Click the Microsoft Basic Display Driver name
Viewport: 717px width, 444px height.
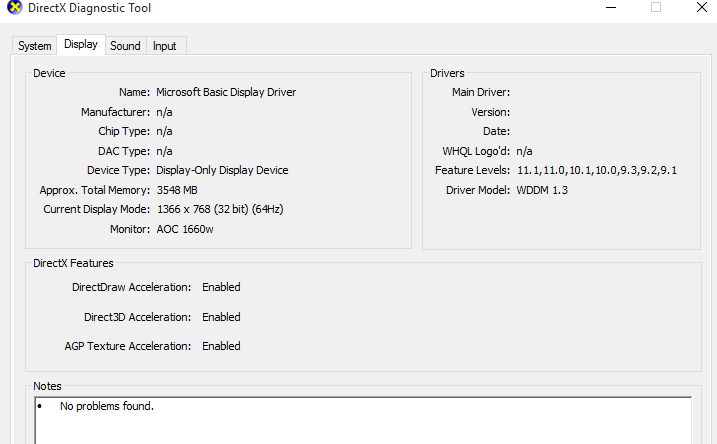coord(226,92)
